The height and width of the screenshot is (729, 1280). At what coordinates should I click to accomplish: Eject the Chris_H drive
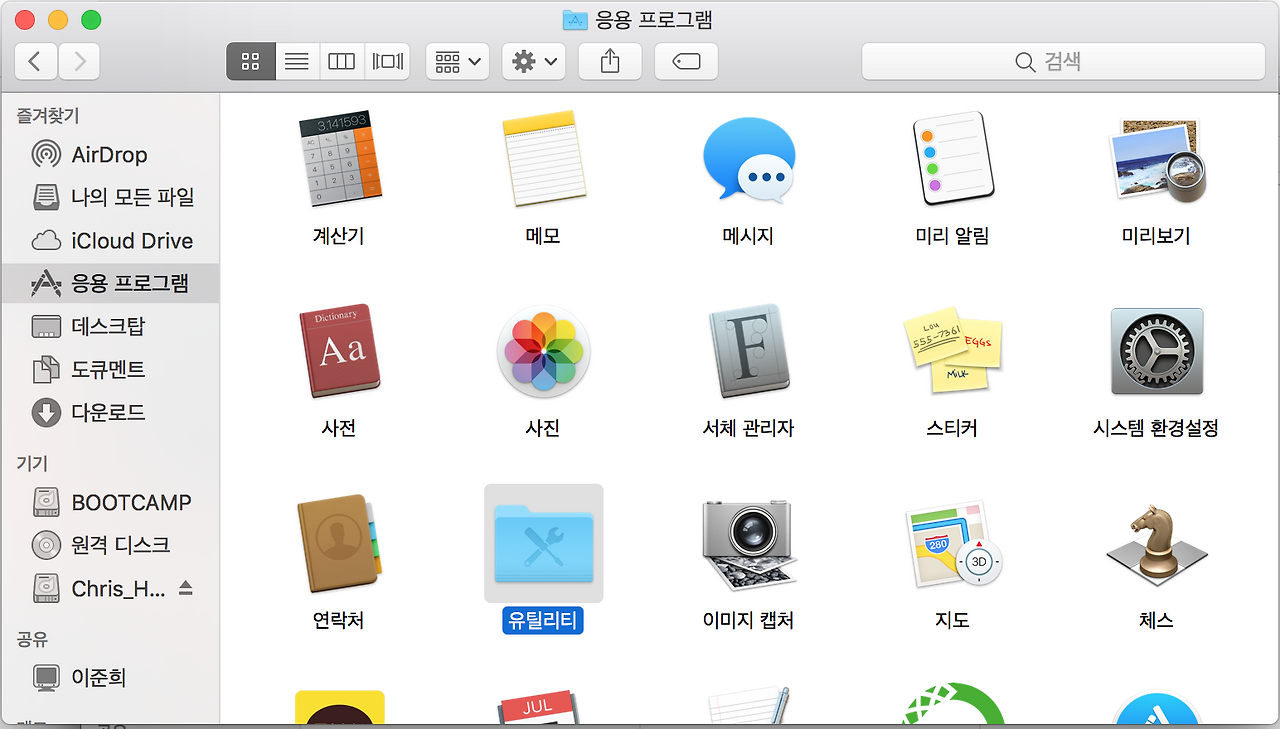pyautogui.click(x=187, y=588)
